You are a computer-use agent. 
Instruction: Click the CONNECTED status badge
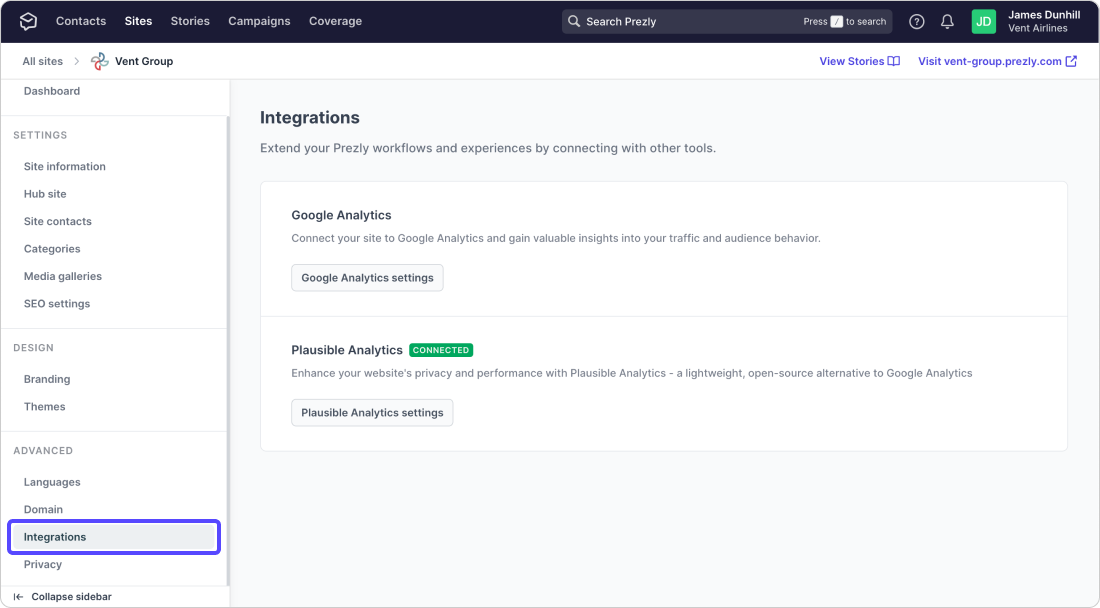click(x=441, y=350)
